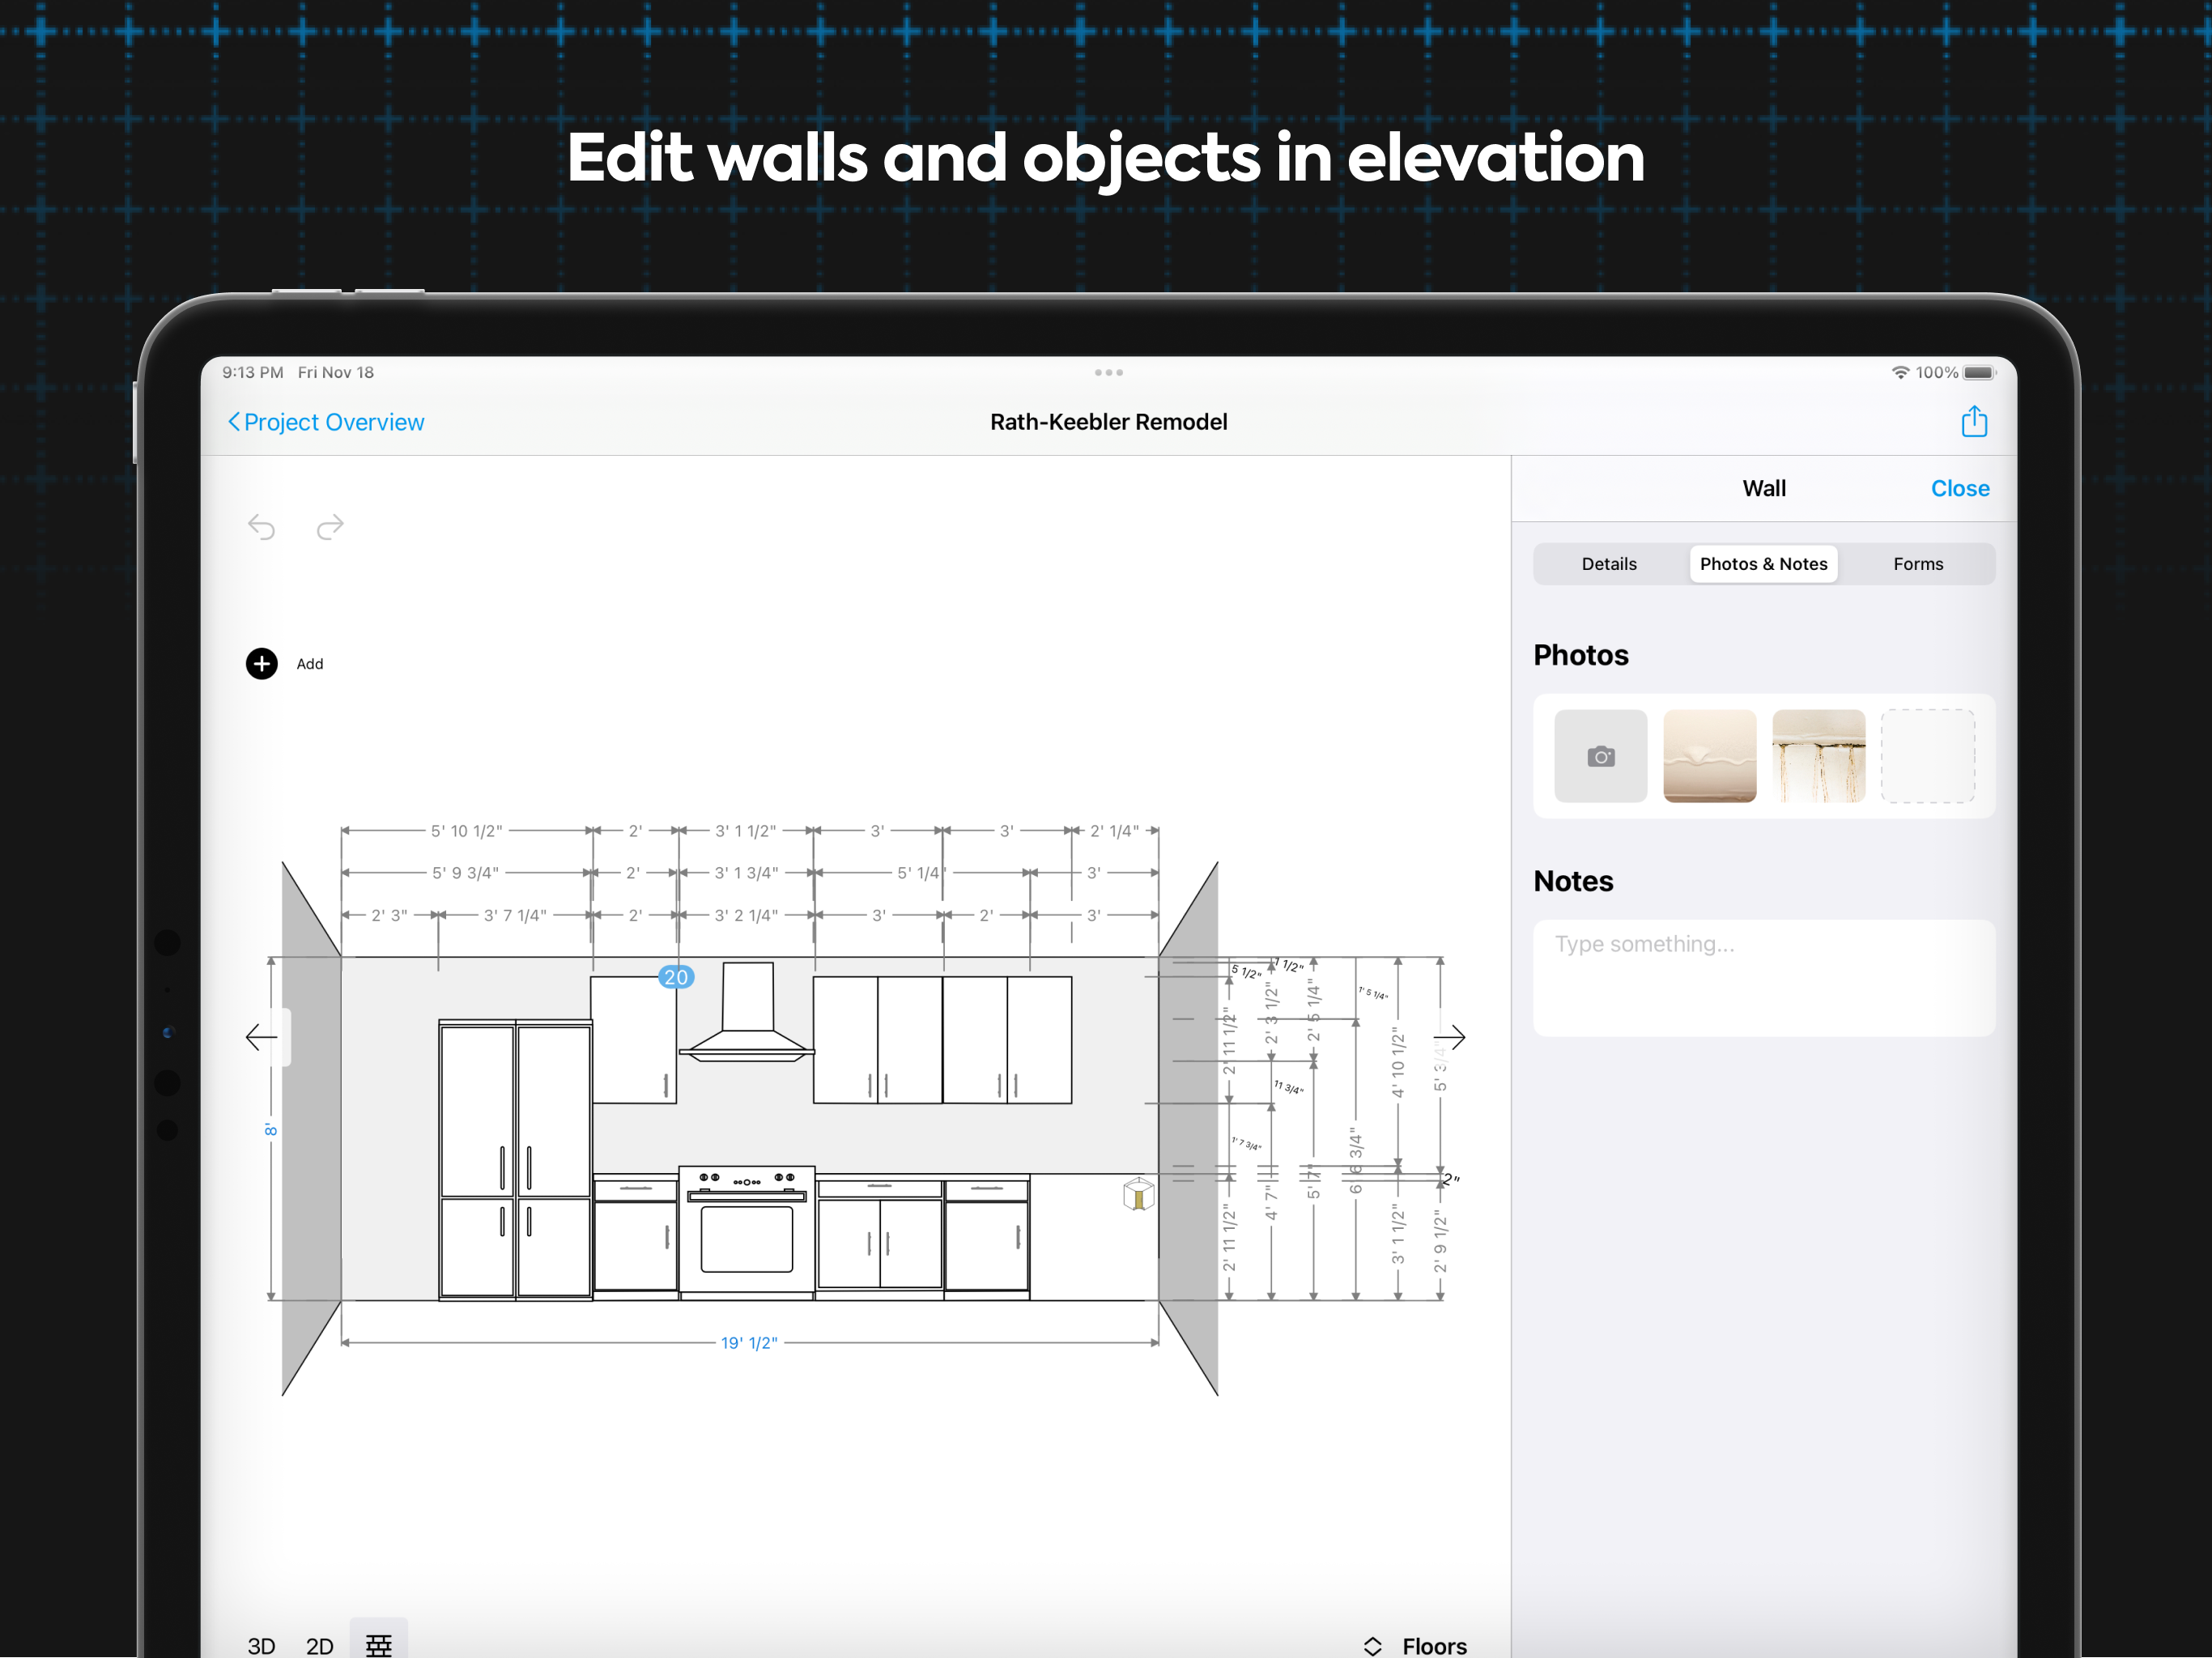
Task: Switch to 2D view mode
Action: (319, 1645)
